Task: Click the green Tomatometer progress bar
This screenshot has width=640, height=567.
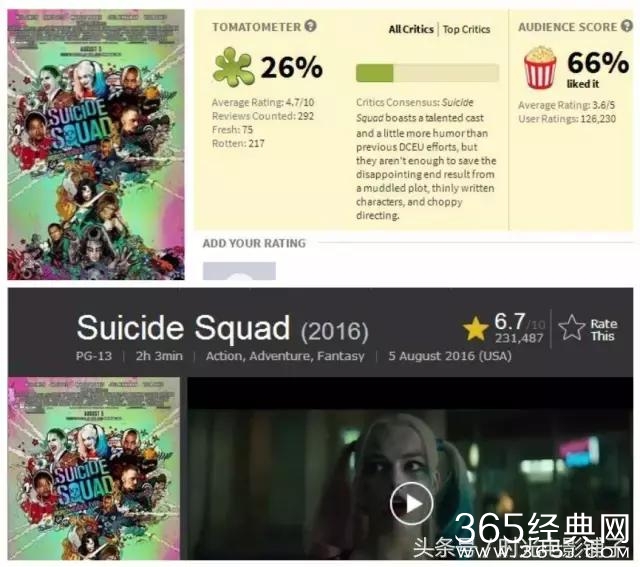Action: tap(427, 73)
